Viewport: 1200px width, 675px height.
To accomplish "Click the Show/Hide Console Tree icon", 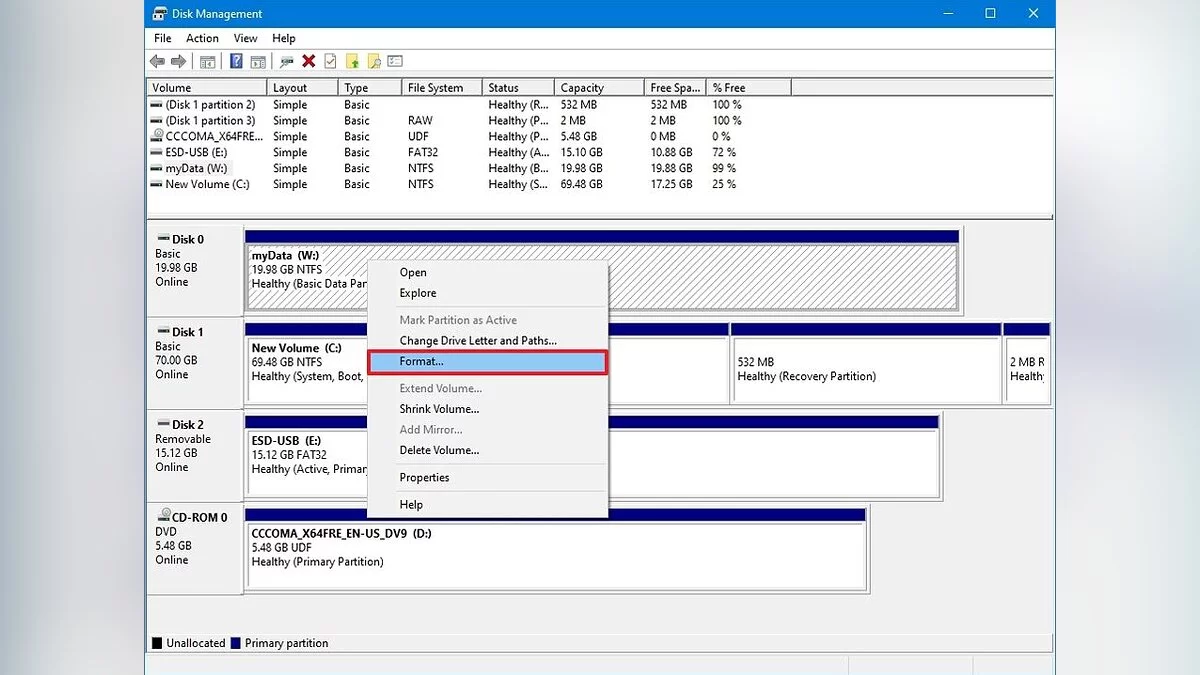I will click(208, 62).
